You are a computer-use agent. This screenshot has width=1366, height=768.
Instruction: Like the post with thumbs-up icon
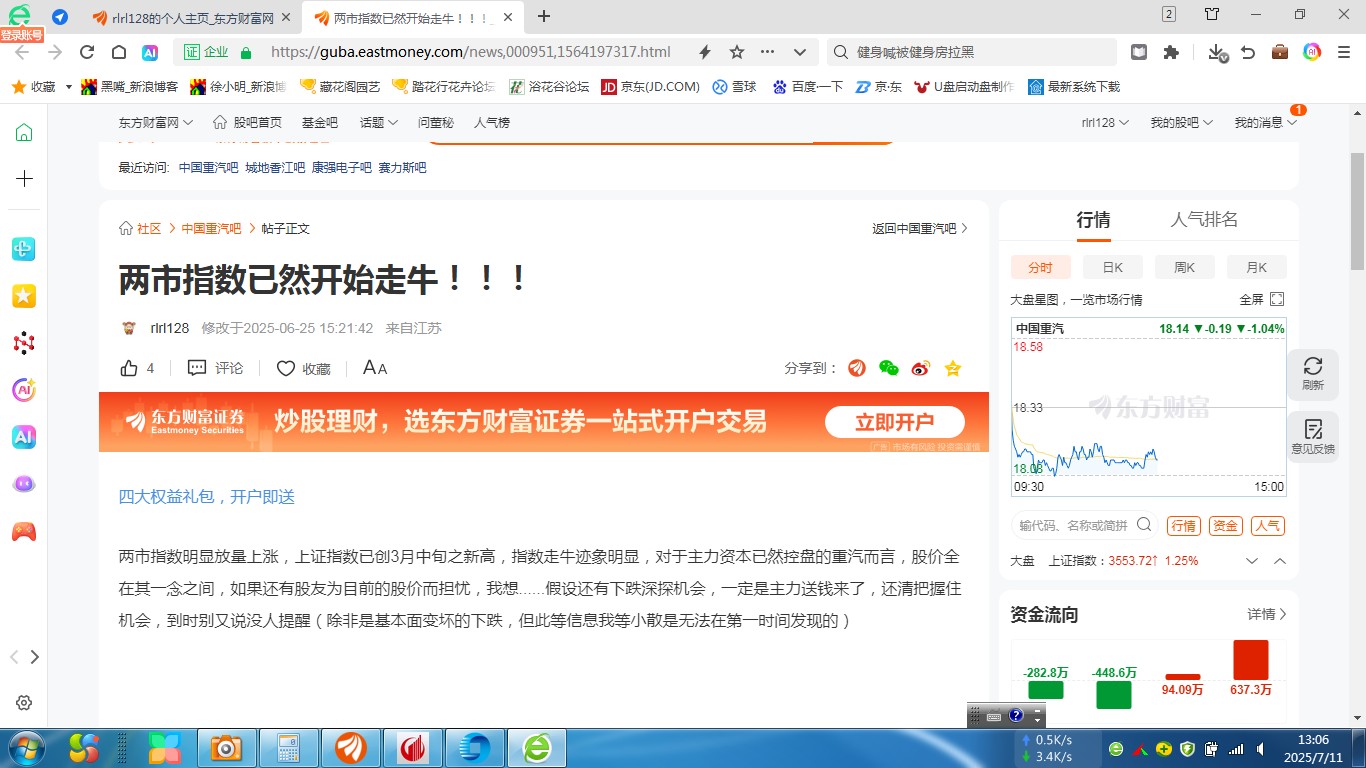(x=129, y=368)
